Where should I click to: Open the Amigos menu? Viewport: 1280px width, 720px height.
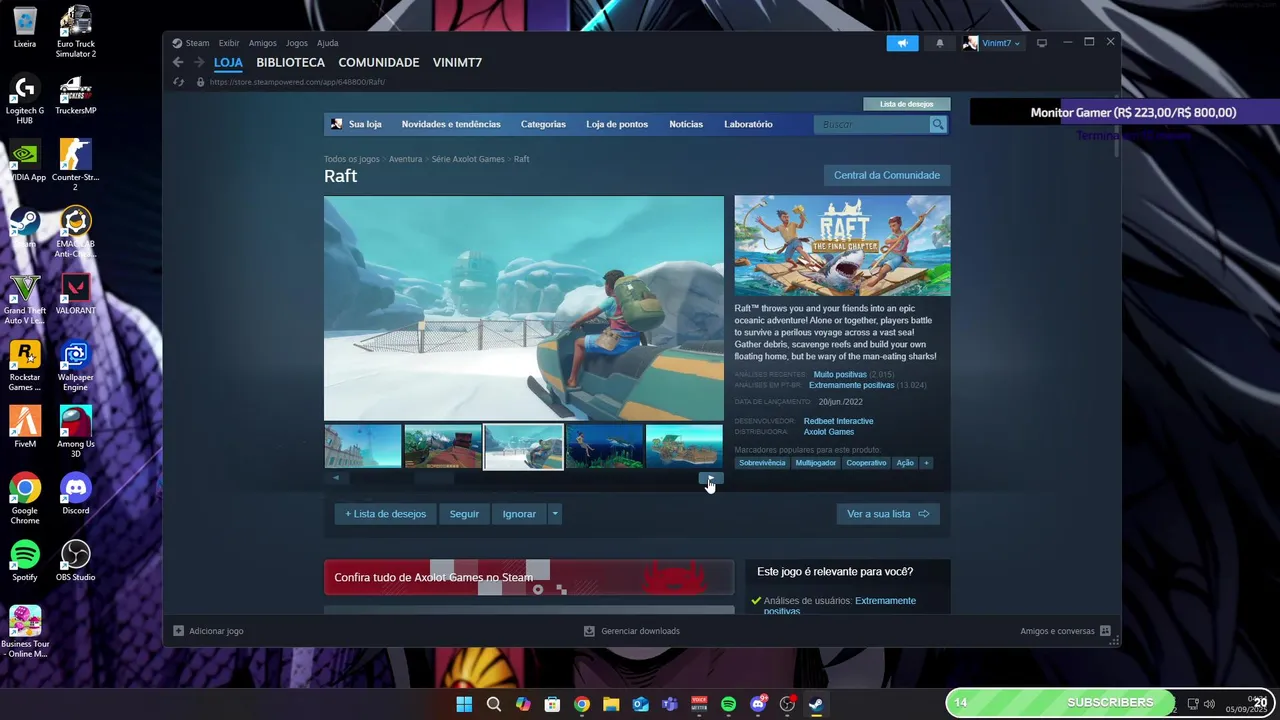point(263,43)
